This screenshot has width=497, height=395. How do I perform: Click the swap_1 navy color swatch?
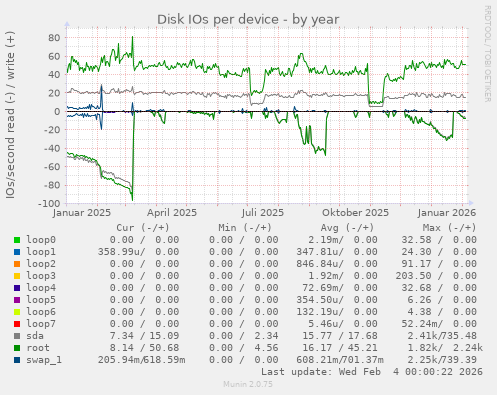[17, 360]
